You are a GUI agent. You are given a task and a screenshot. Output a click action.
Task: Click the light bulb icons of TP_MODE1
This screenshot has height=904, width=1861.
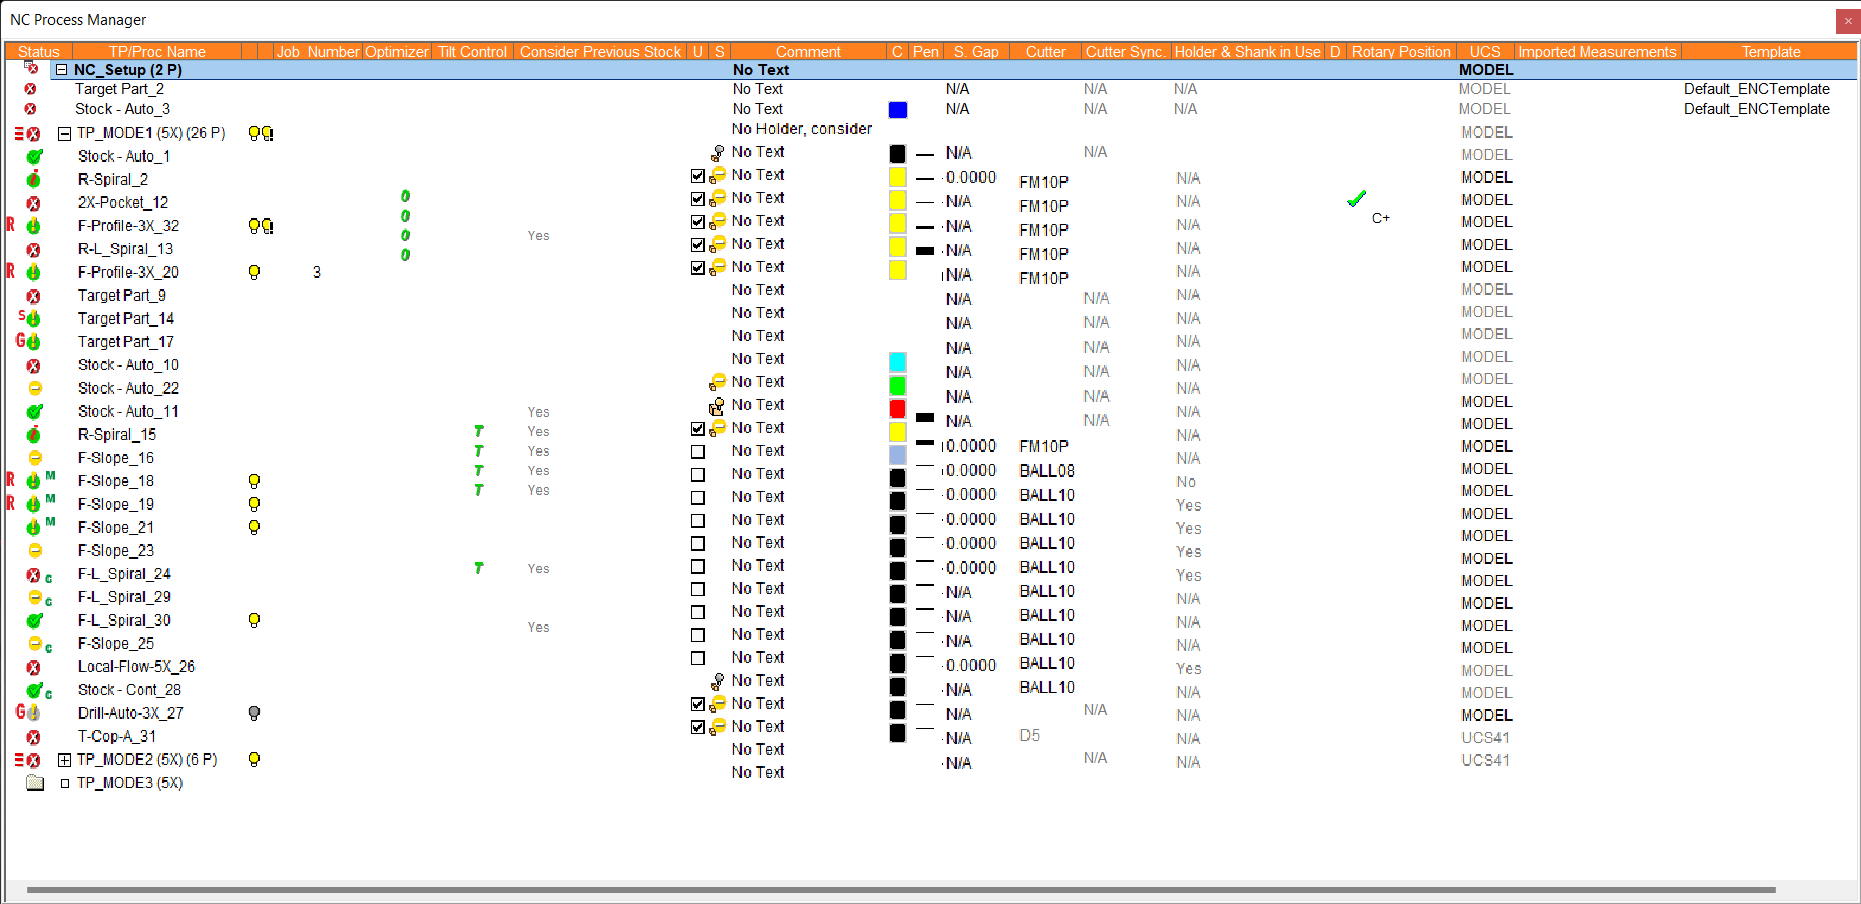261,133
